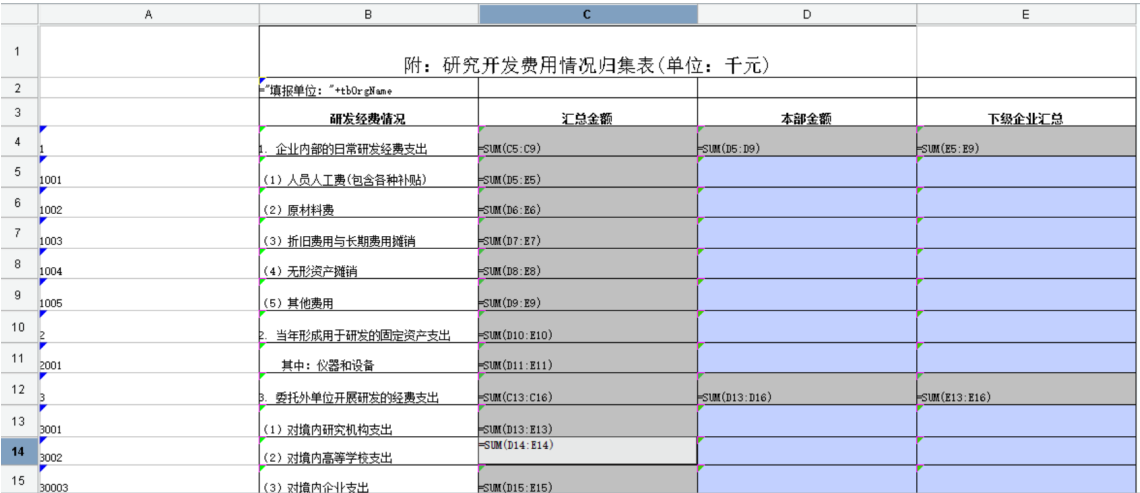1140x493 pixels.
Task: Select code cell 3001
Action: (148, 420)
